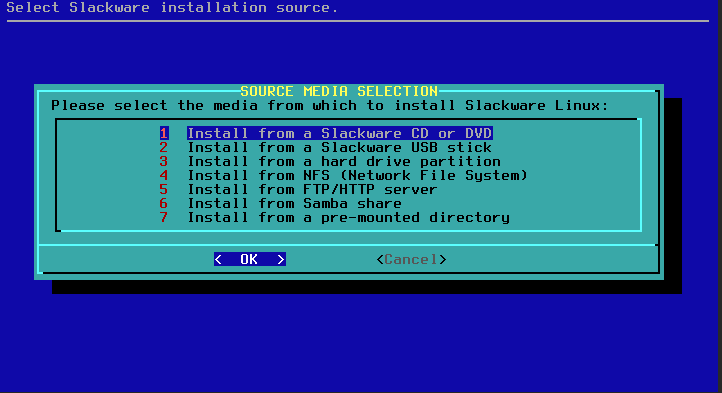Screen dimensions: 722x393
Task: Click the right angle bracket of OK
Action: (281, 259)
